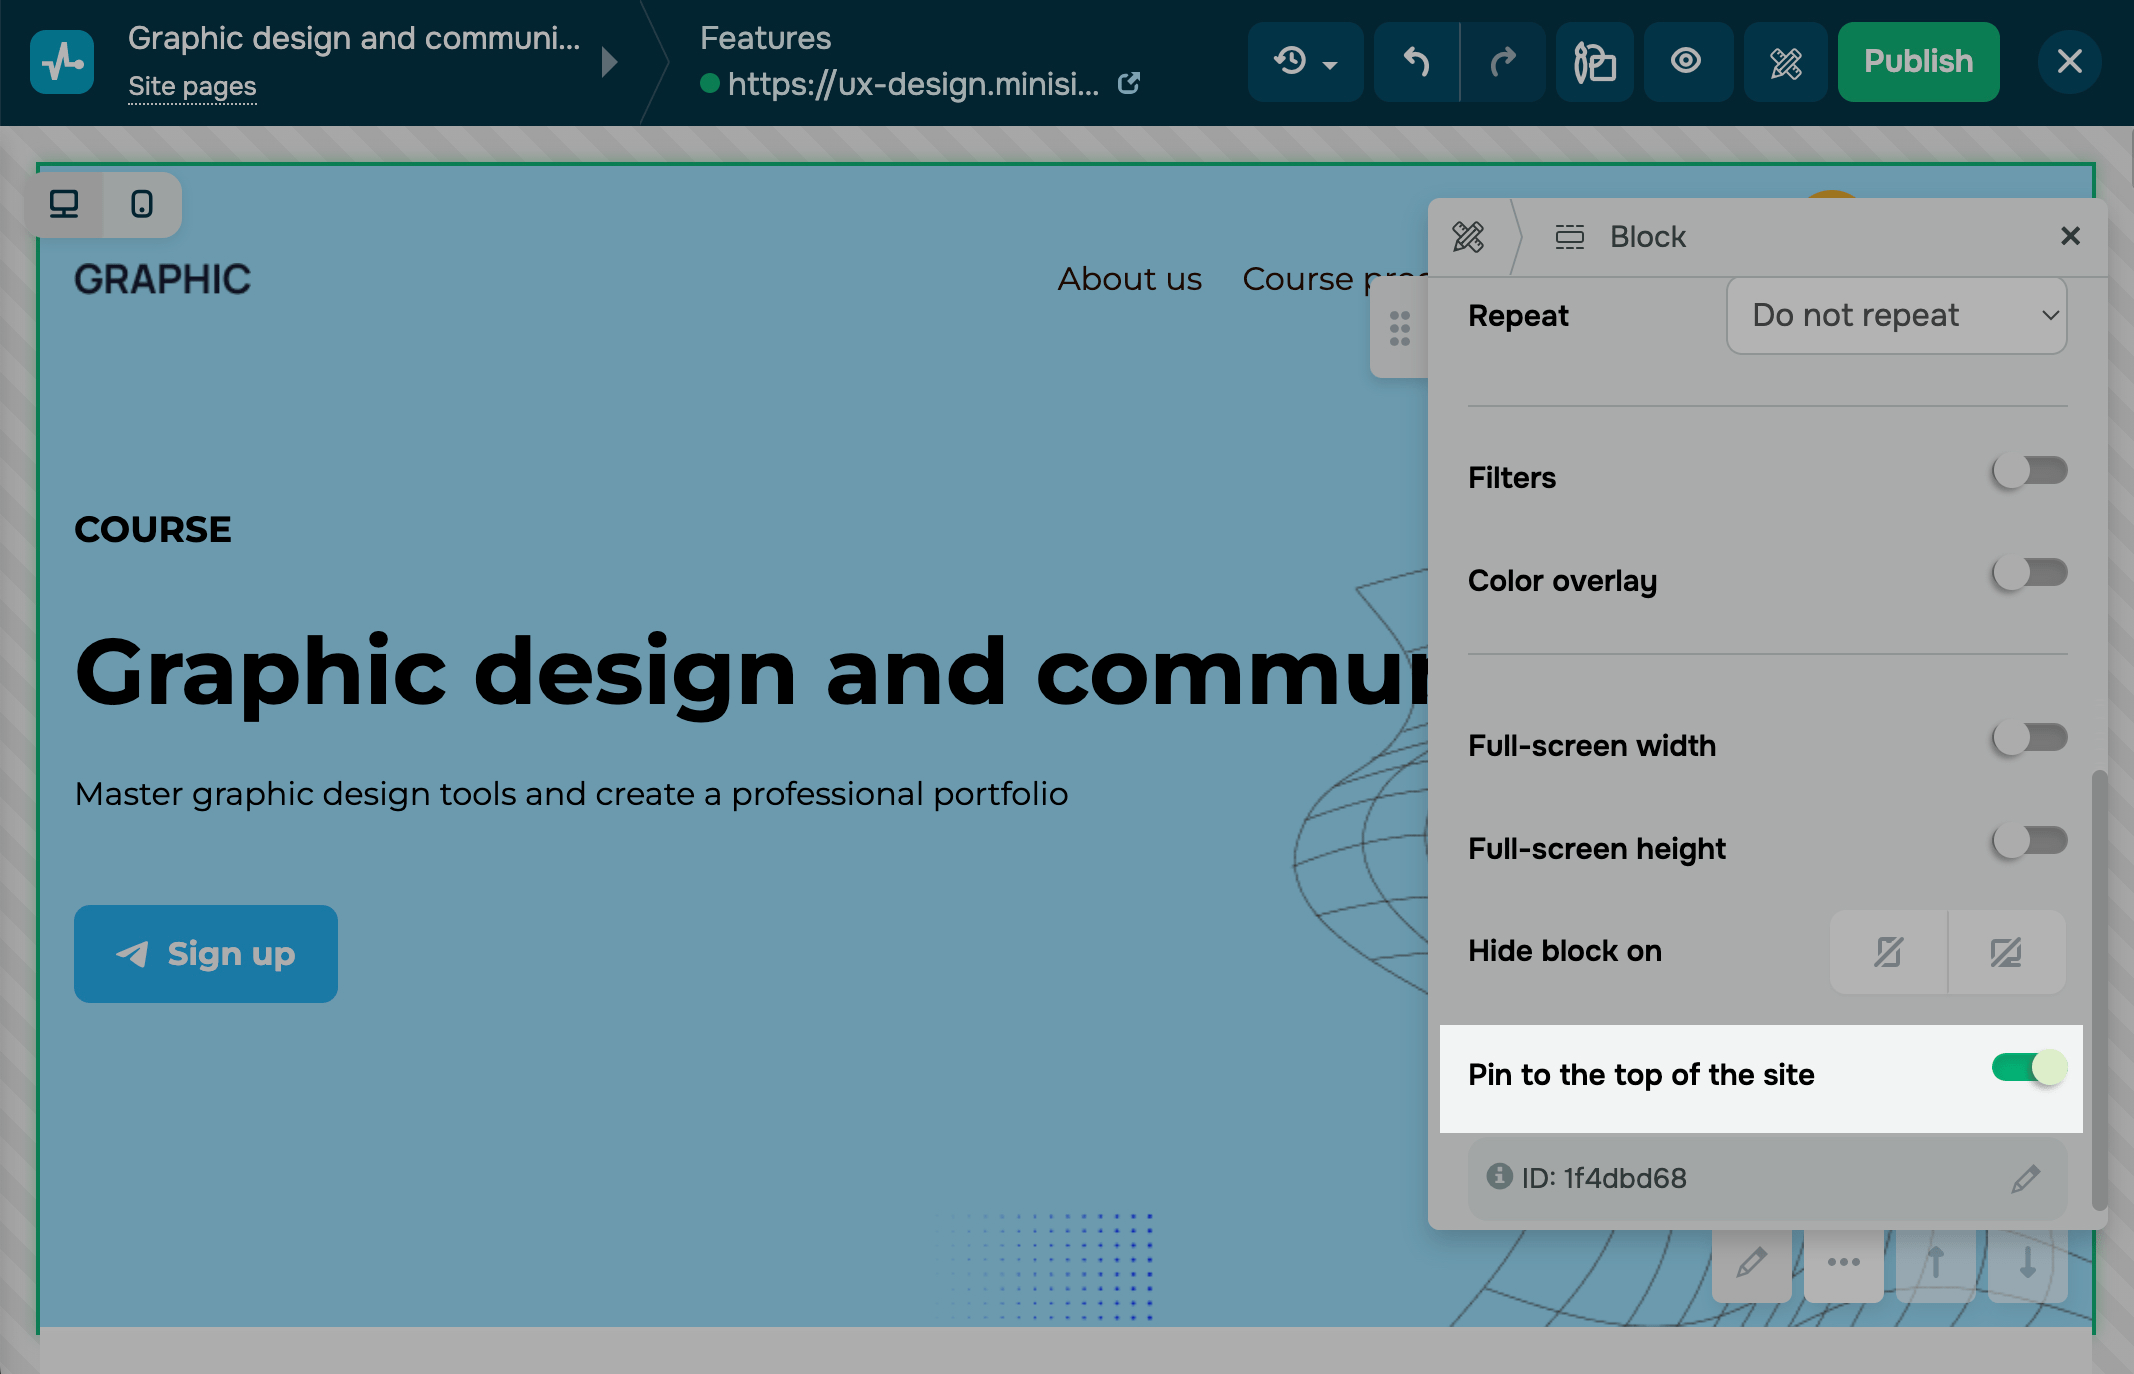This screenshot has width=2134, height=1374.
Task: Enable the Full-screen width toggle
Action: click(x=2029, y=738)
